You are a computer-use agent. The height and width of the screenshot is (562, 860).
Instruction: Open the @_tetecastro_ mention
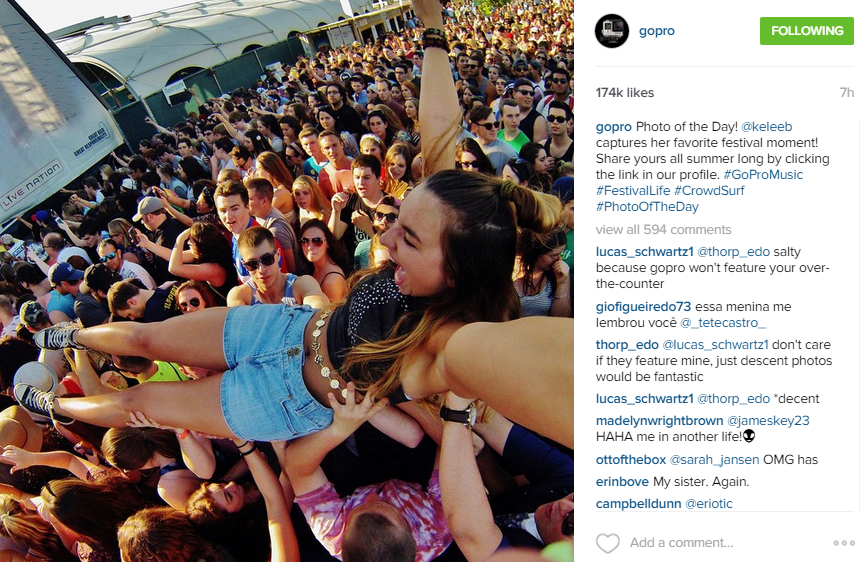(x=723, y=322)
